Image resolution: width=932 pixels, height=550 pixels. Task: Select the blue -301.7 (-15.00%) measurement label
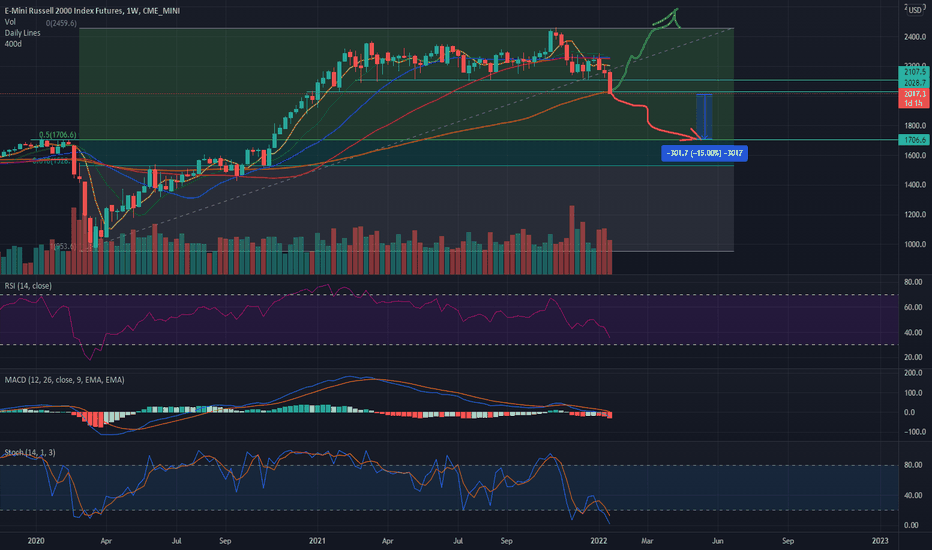click(704, 153)
